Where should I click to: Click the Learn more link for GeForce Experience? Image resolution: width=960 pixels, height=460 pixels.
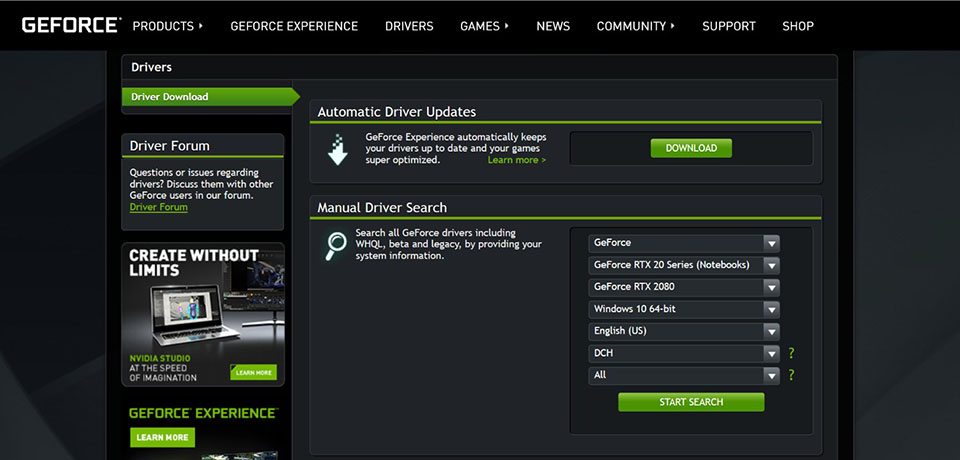[517, 160]
